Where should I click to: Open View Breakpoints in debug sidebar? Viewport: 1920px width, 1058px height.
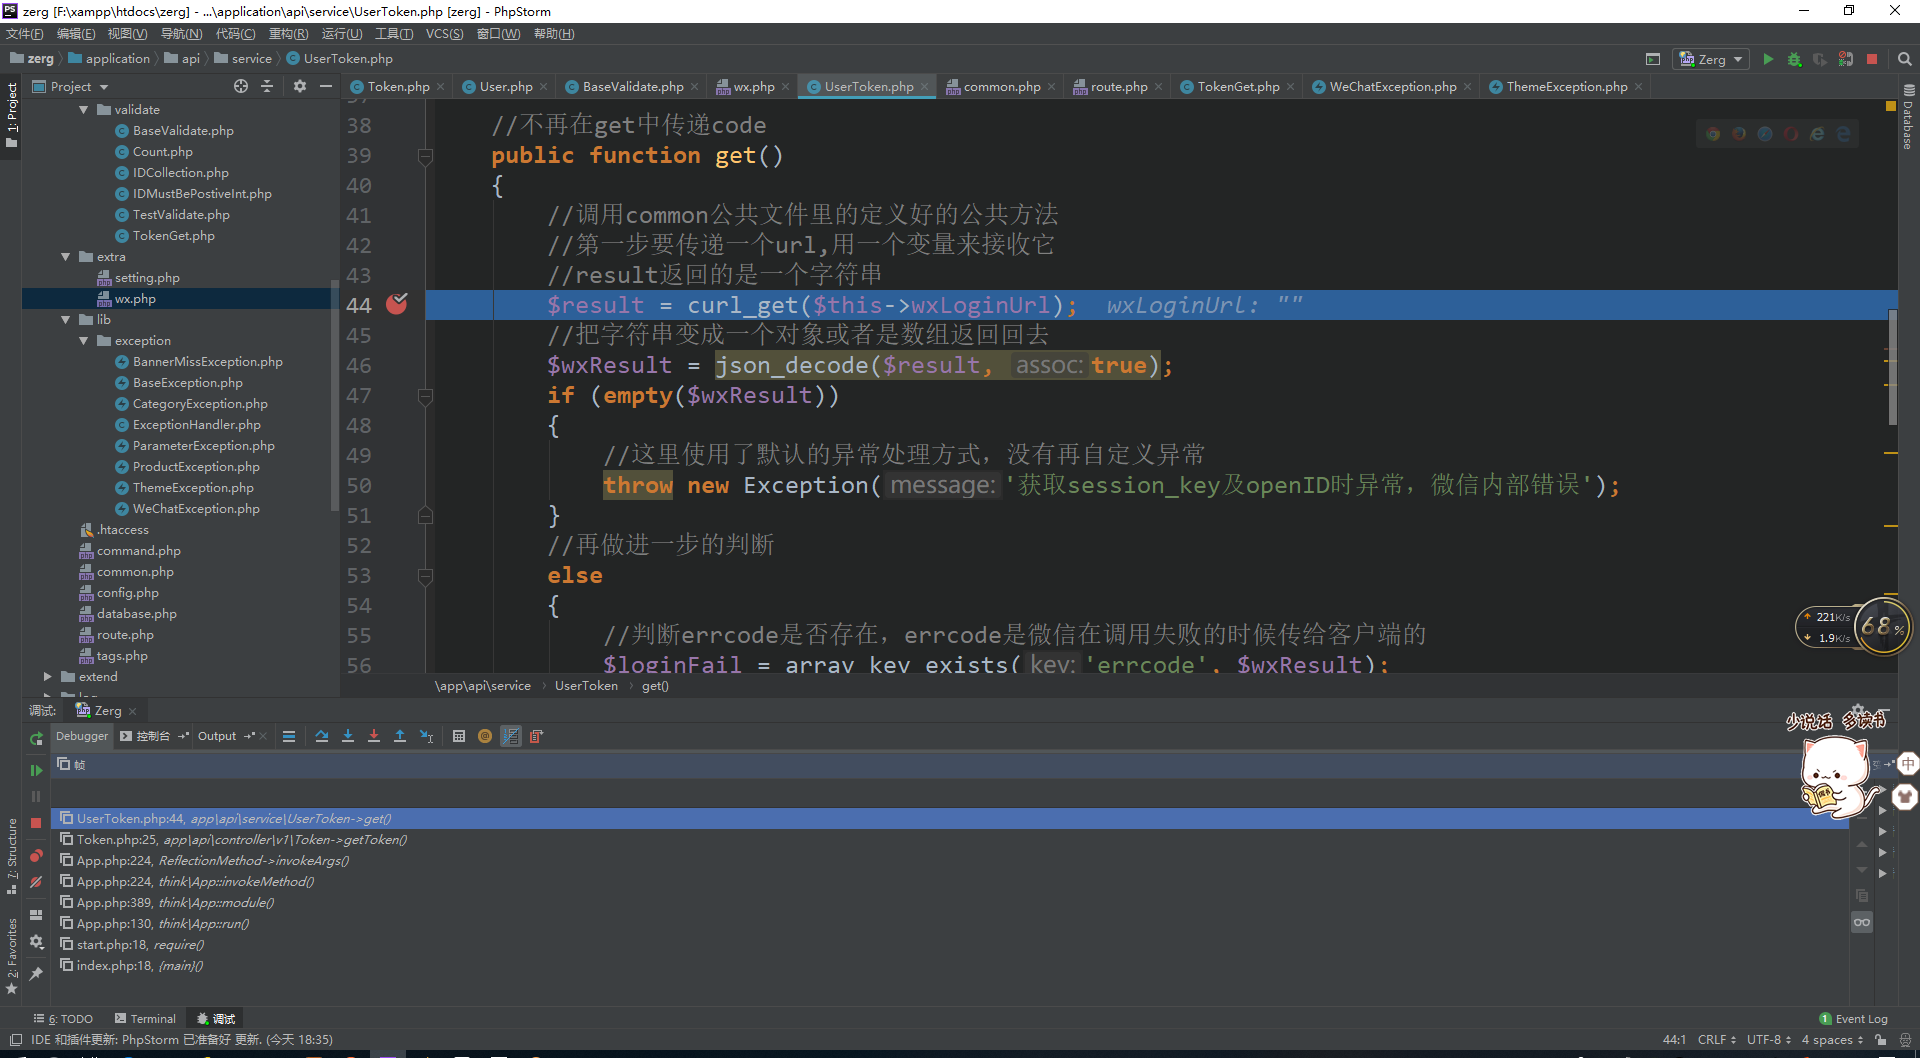click(x=36, y=856)
